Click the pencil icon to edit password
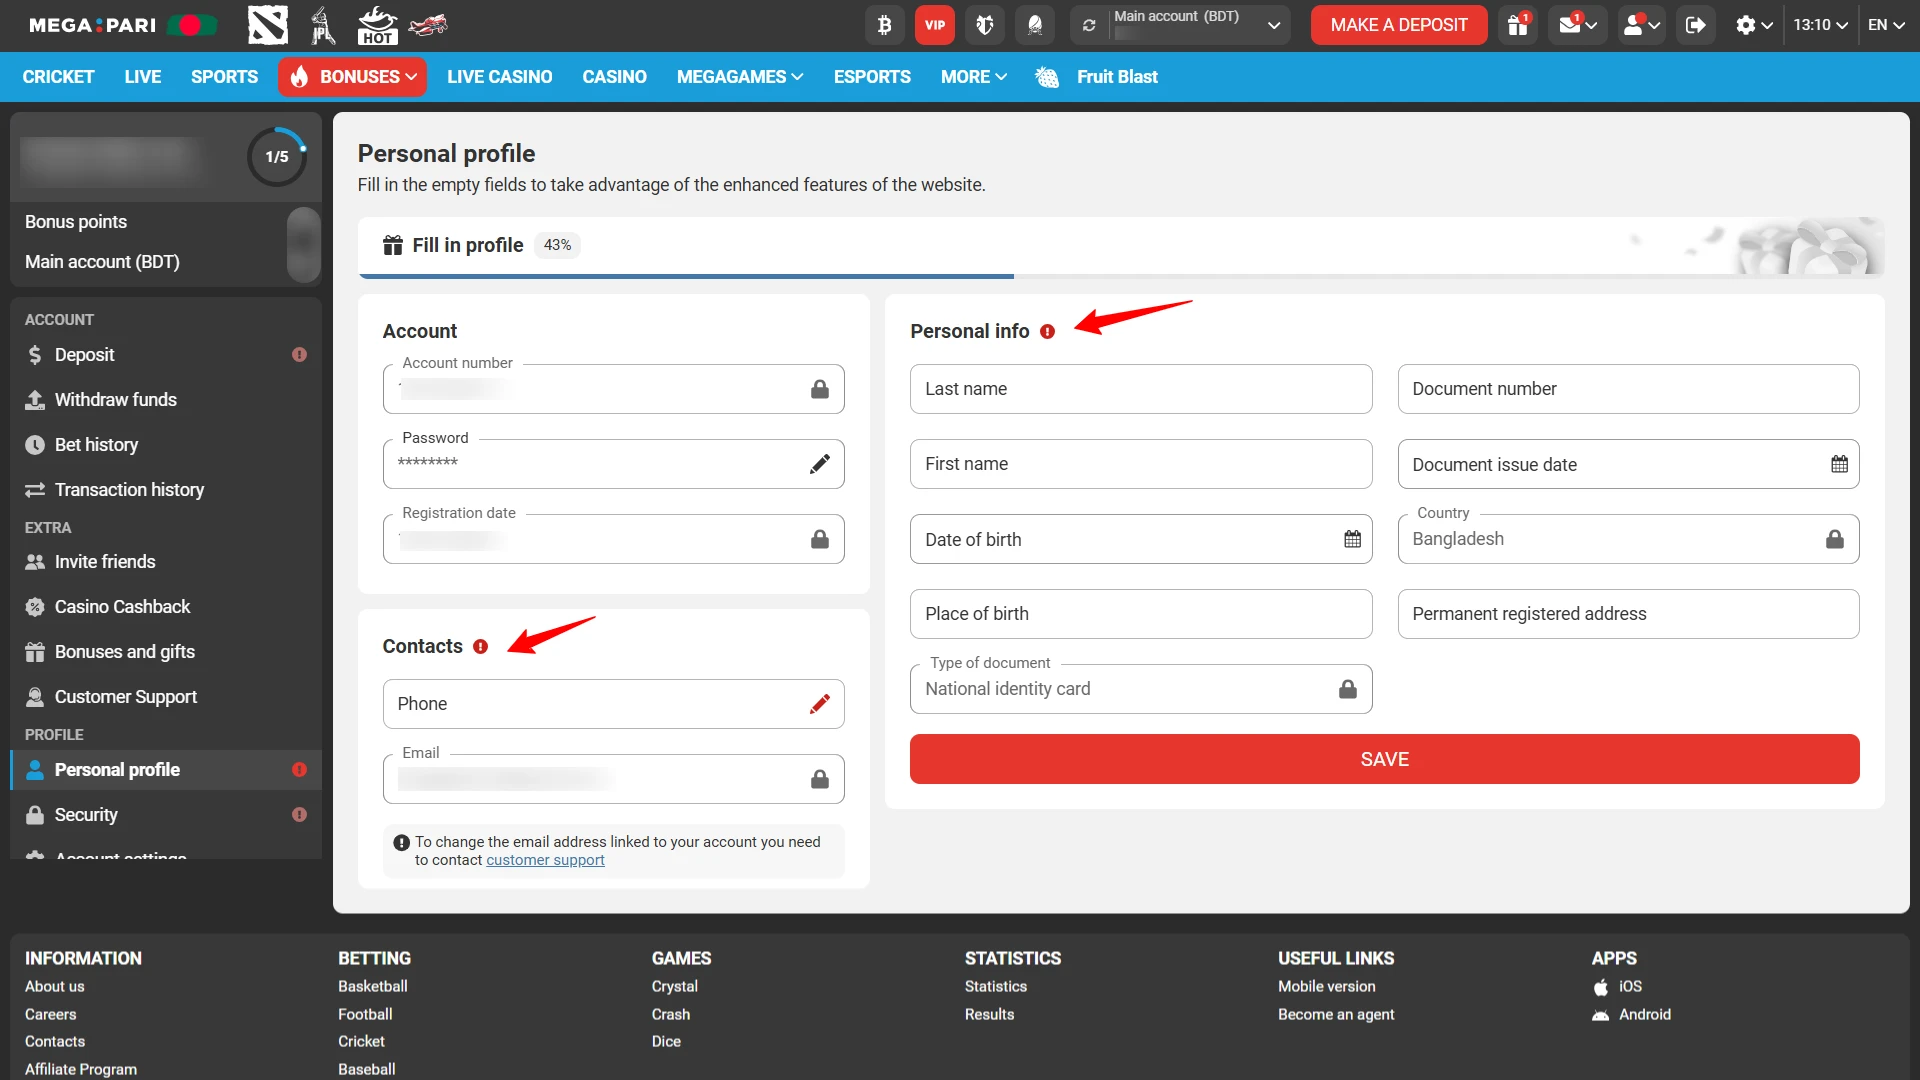 pyautogui.click(x=820, y=463)
